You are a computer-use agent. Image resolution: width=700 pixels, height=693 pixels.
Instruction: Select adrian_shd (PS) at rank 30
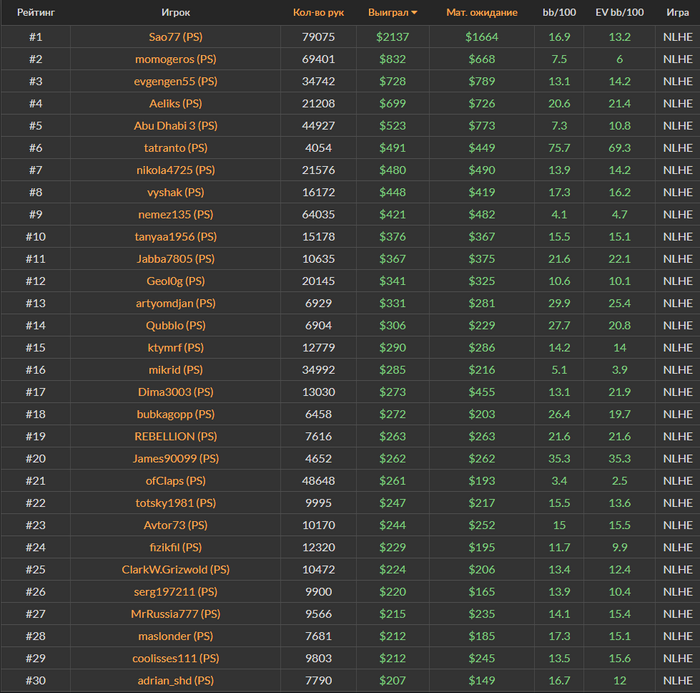176,680
